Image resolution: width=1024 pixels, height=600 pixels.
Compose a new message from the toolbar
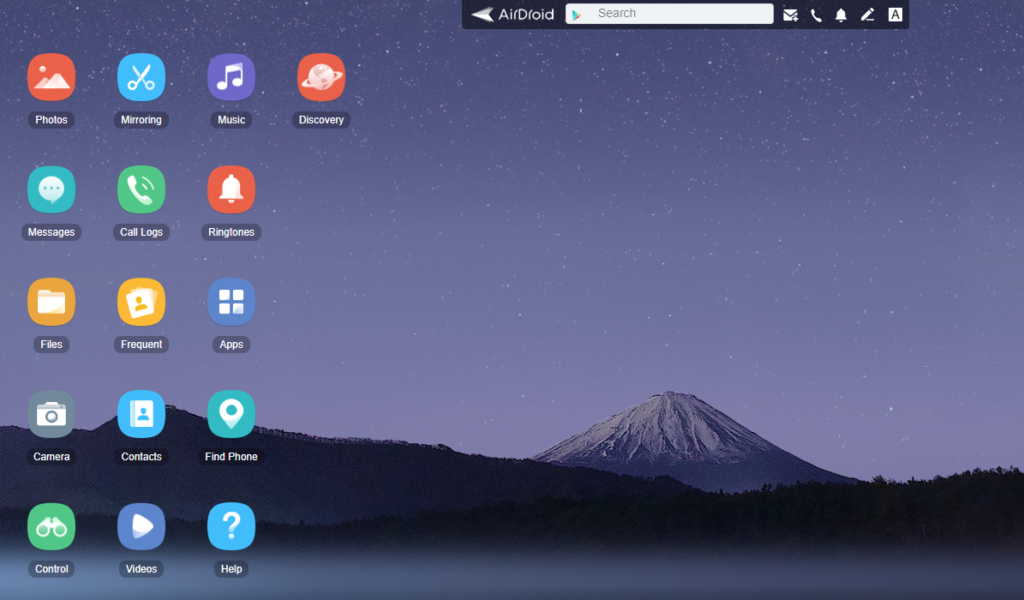pos(790,14)
